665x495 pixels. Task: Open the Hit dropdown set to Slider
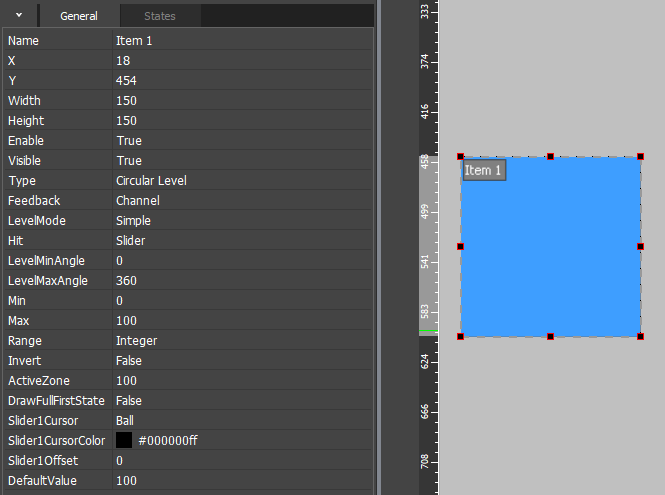240,241
